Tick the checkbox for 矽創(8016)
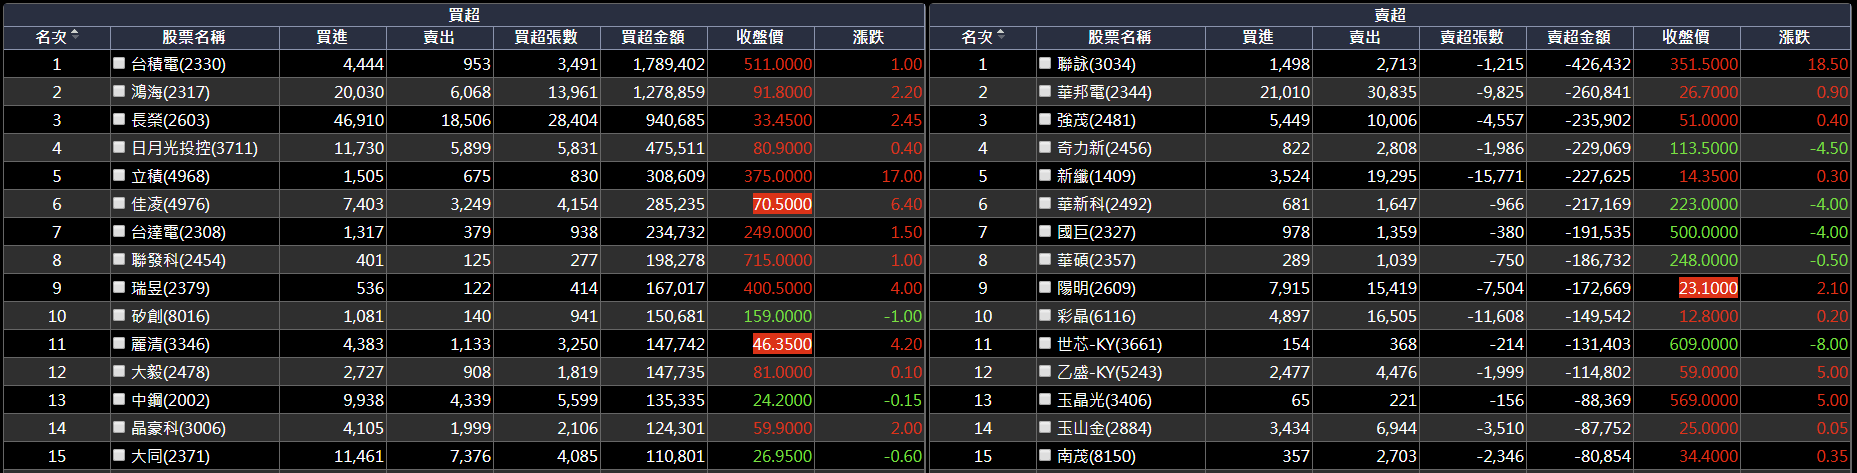Image resolution: width=1857 pixels, height=473 pixels. coord(119,315)
